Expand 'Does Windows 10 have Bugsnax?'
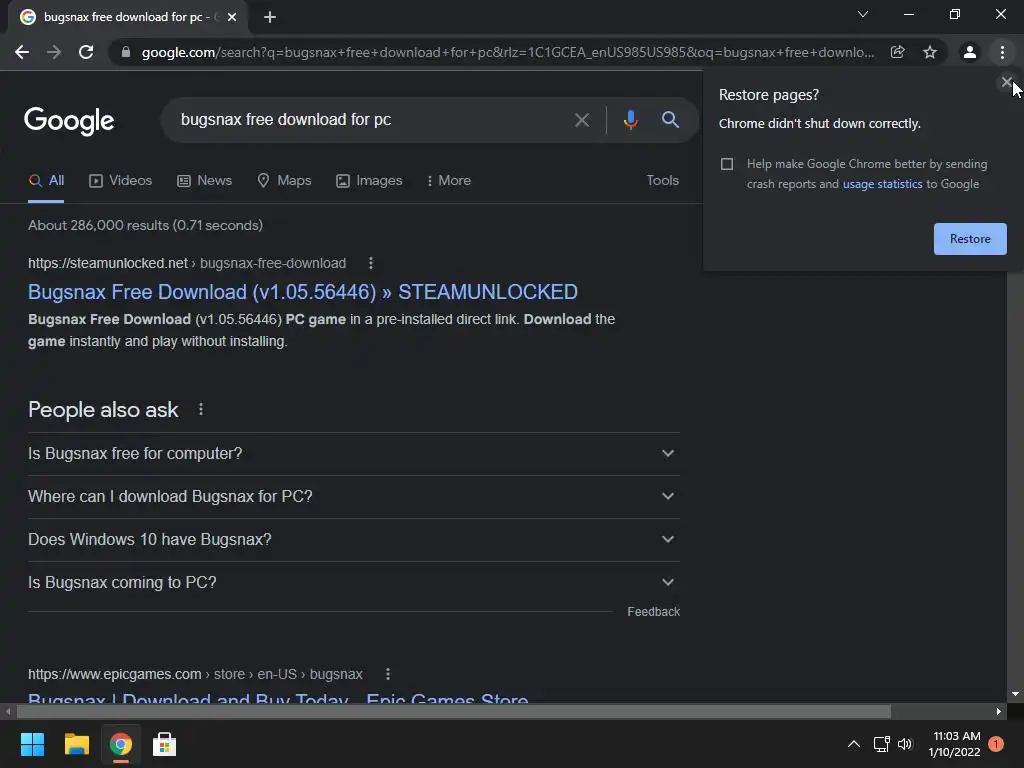 (x=353, y=540)
